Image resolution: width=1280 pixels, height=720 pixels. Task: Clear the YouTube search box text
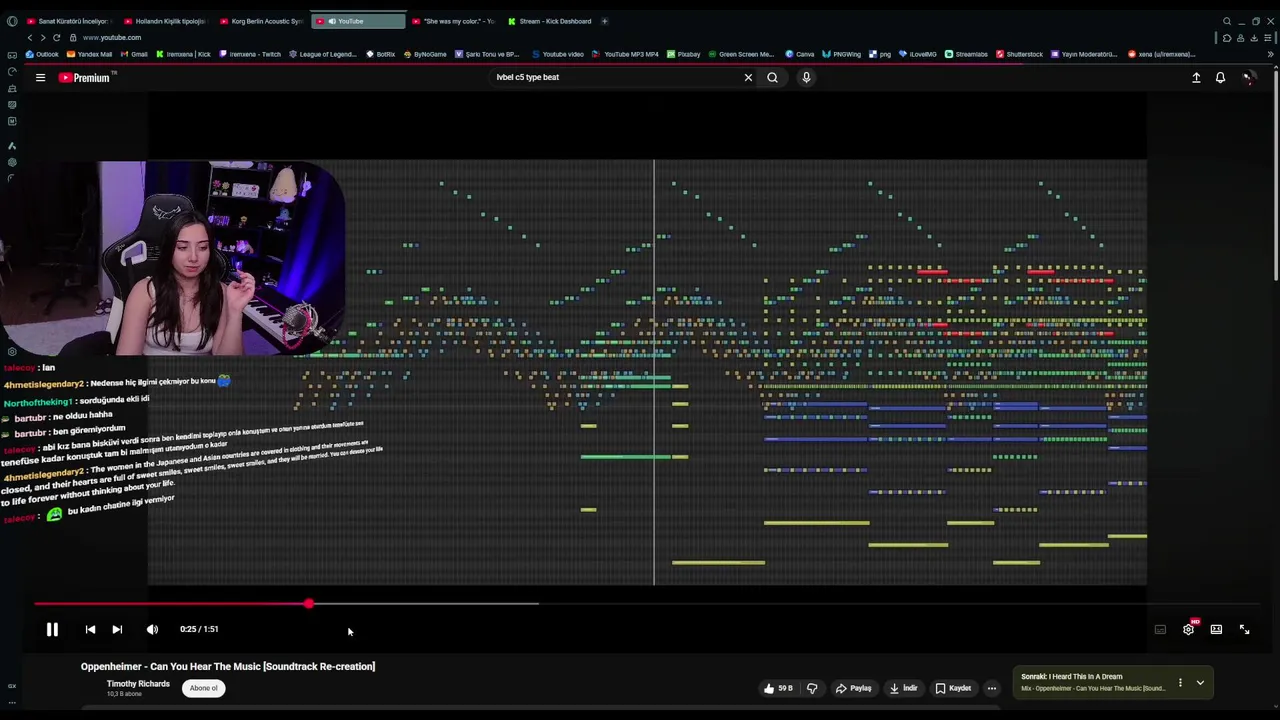(748, 77)
